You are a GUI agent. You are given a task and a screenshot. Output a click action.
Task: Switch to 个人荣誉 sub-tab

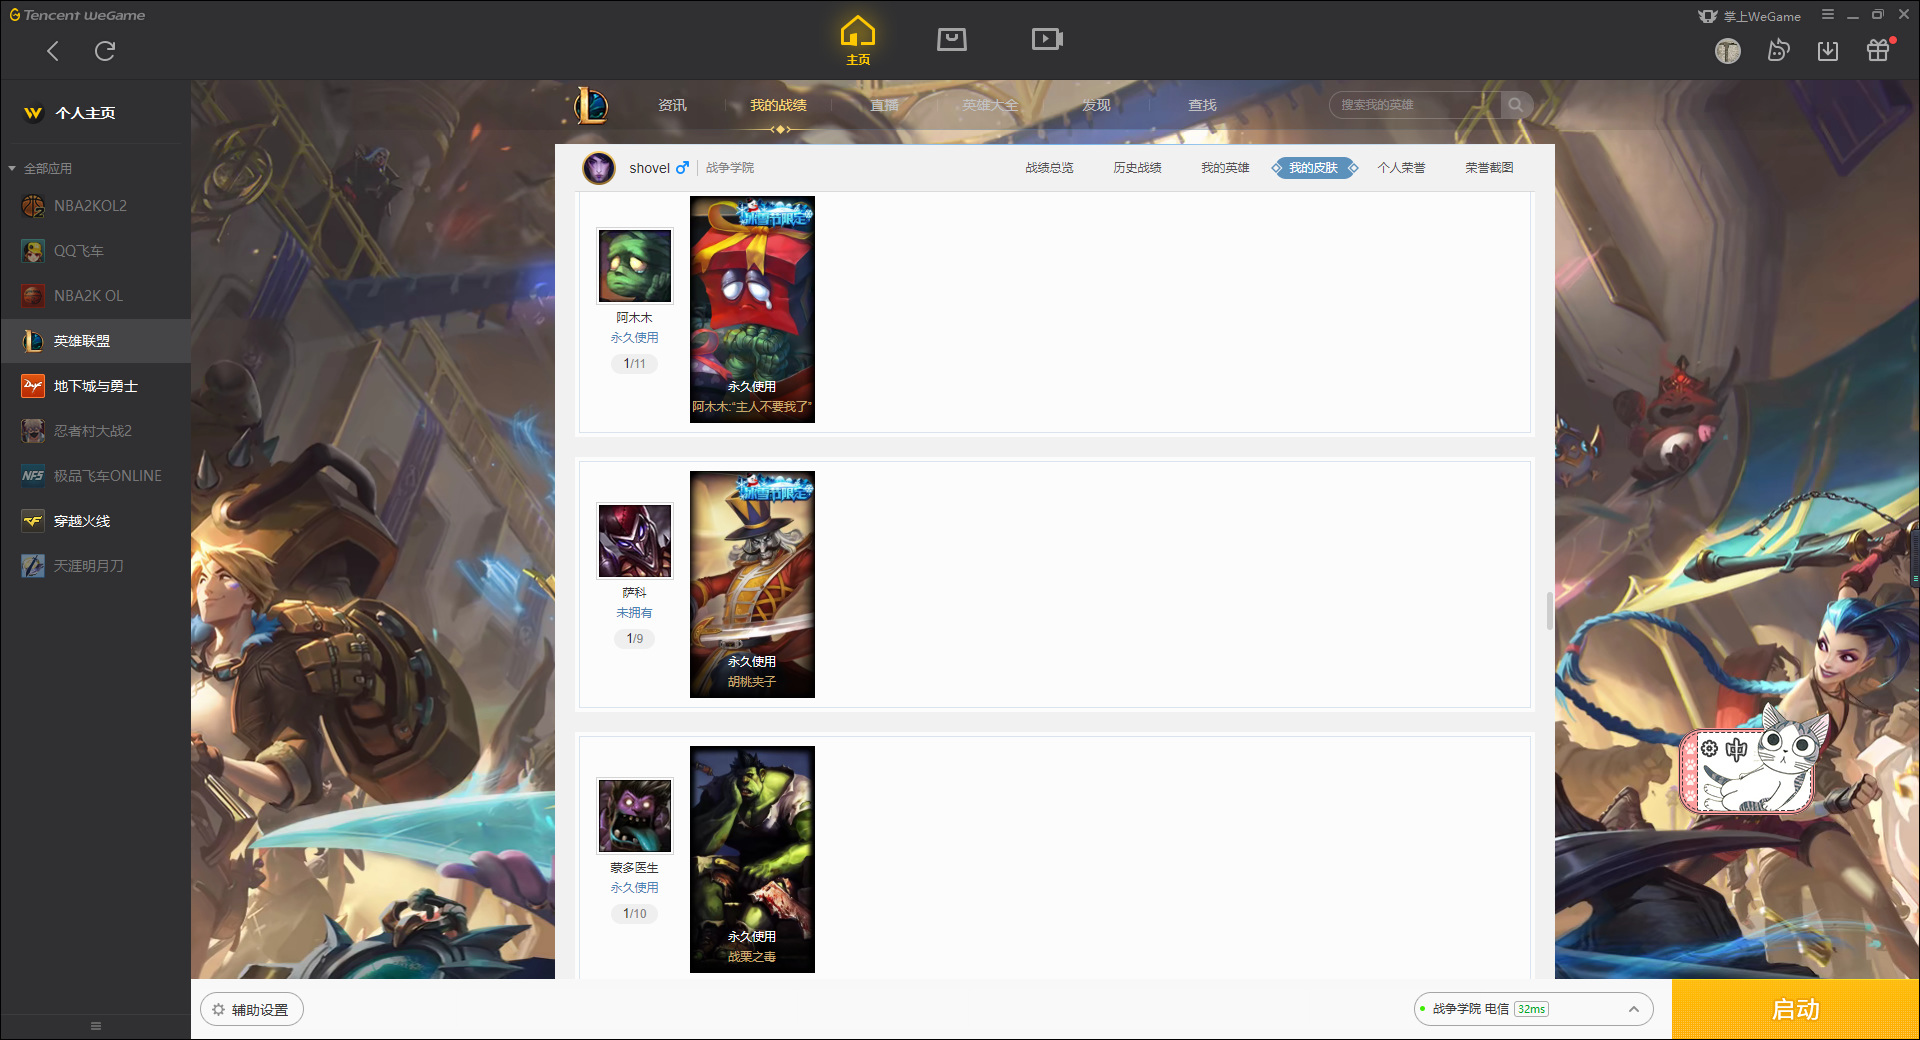tap(1401, 168)
